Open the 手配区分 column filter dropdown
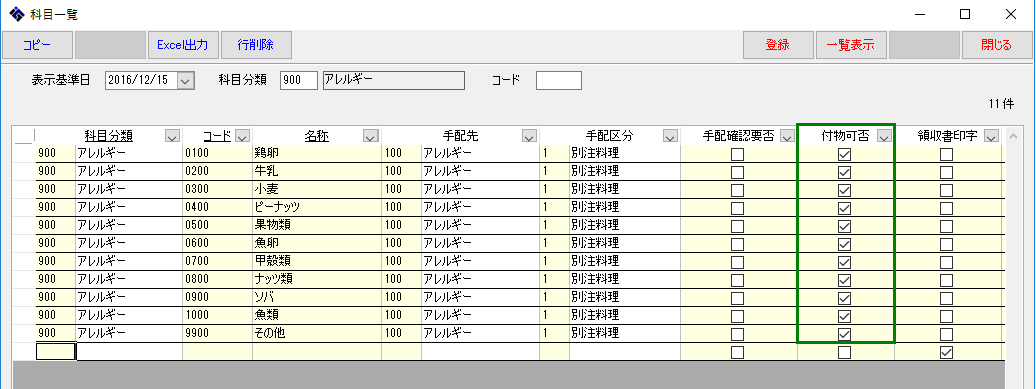Image resolution: width=1036 pixels, height=389 pixels. tap(671, 136)
